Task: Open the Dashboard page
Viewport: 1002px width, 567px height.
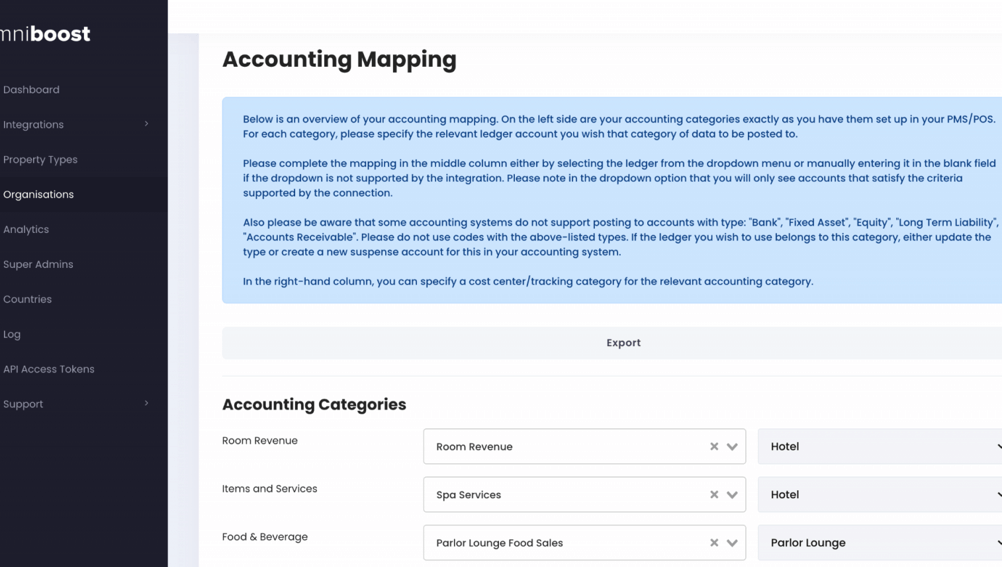Action: pyautogui.click(x=31, y=90)
